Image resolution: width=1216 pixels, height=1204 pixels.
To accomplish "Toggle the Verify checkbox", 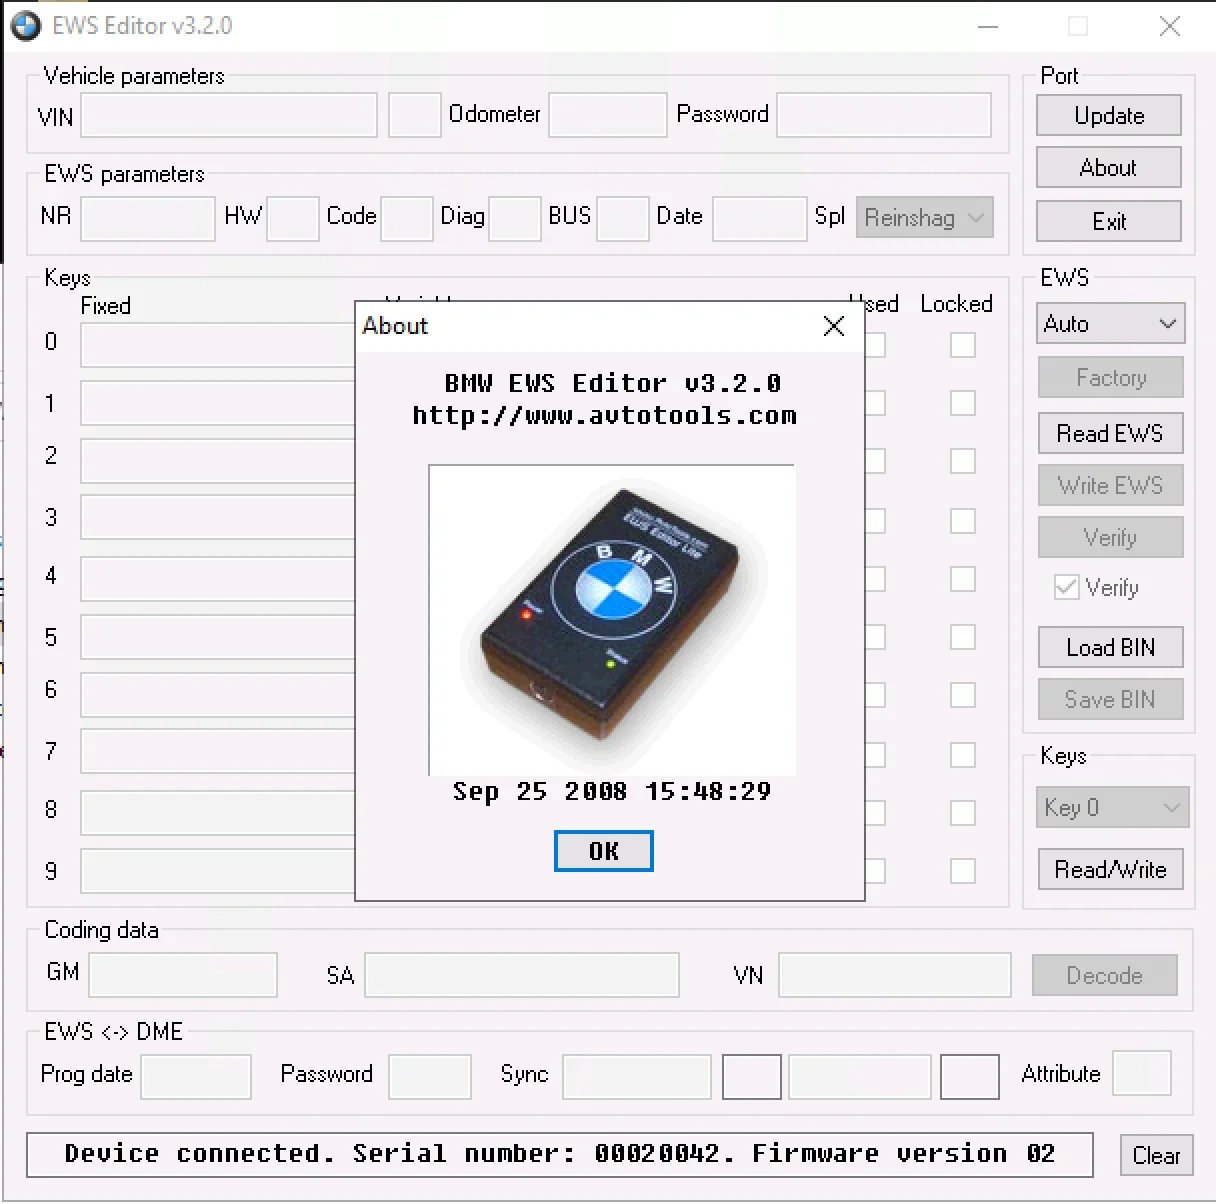I will (1067, 587).
